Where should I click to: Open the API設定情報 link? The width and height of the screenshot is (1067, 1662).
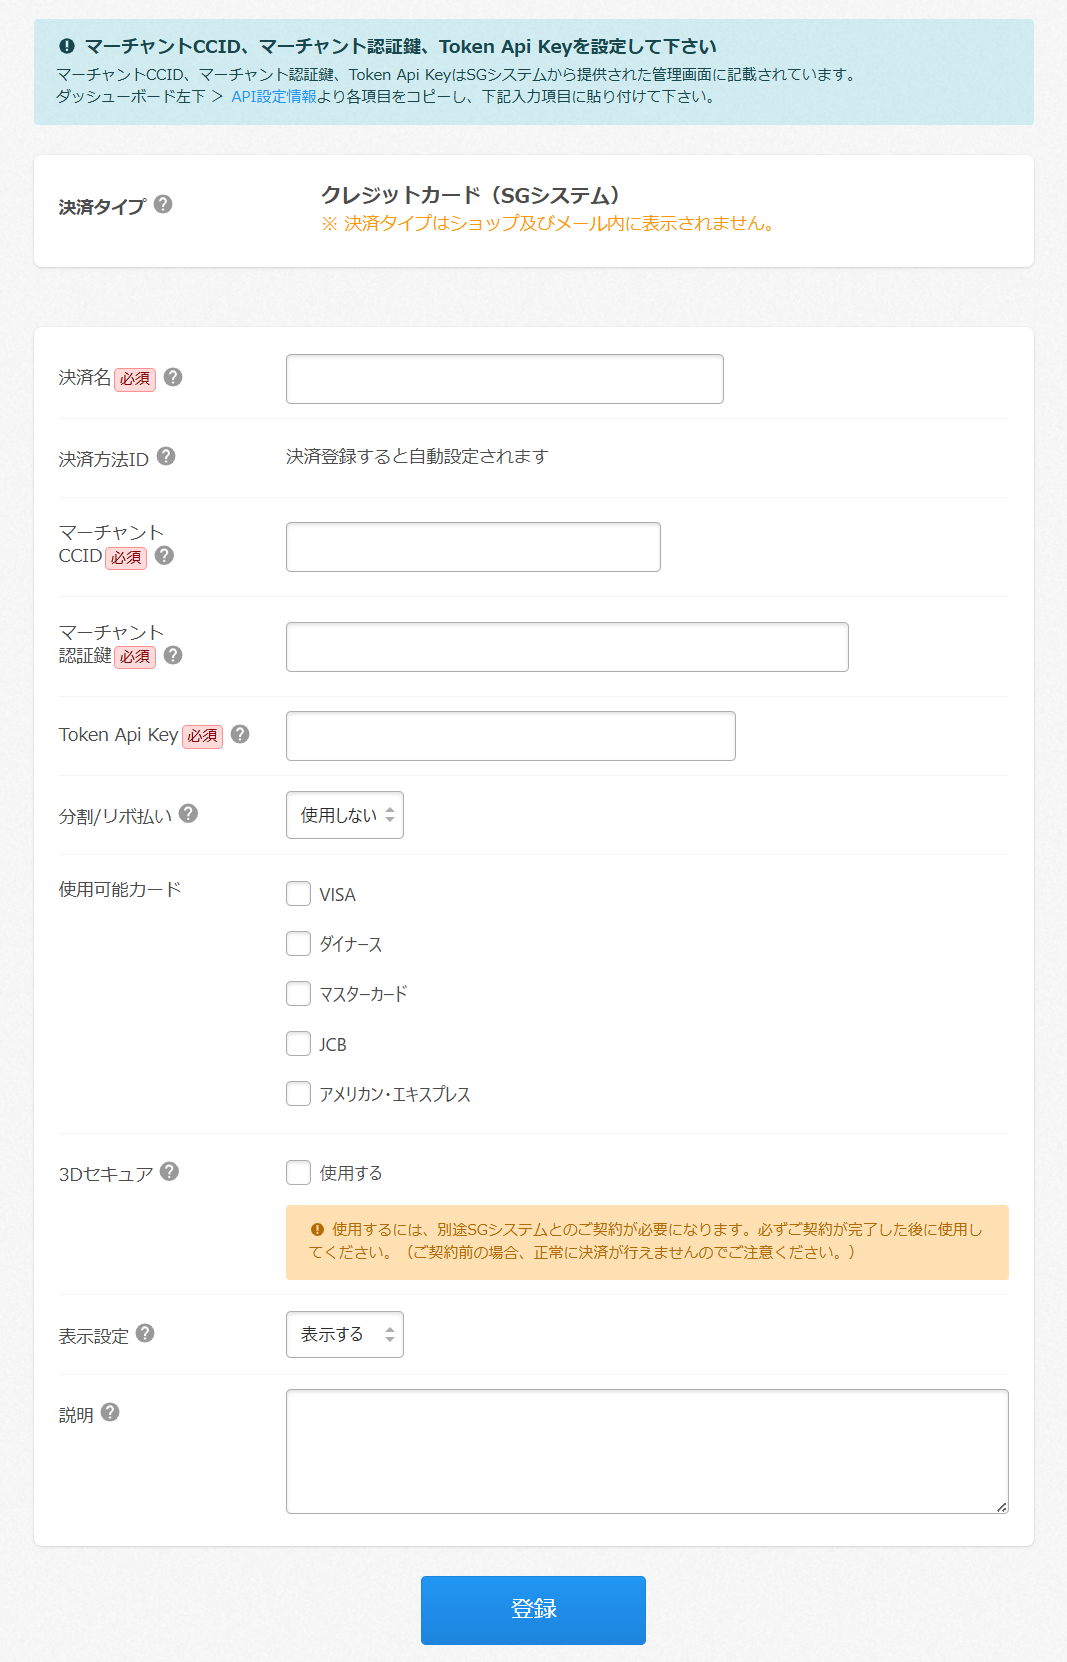click(x=274, y=97)
